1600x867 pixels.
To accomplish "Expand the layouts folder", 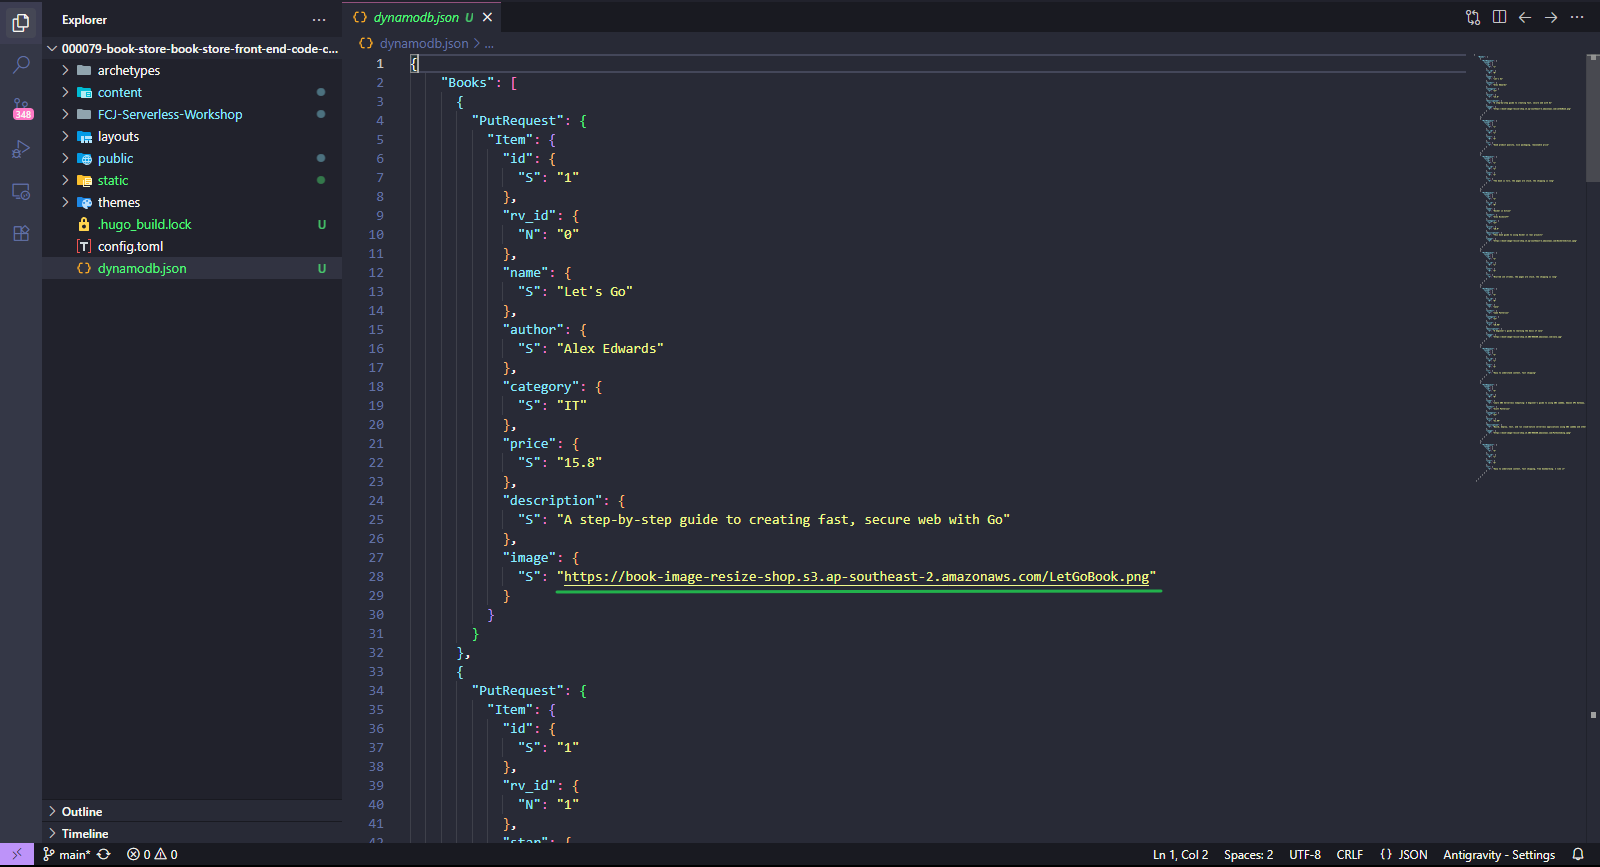I will click(x=192, y=136).
